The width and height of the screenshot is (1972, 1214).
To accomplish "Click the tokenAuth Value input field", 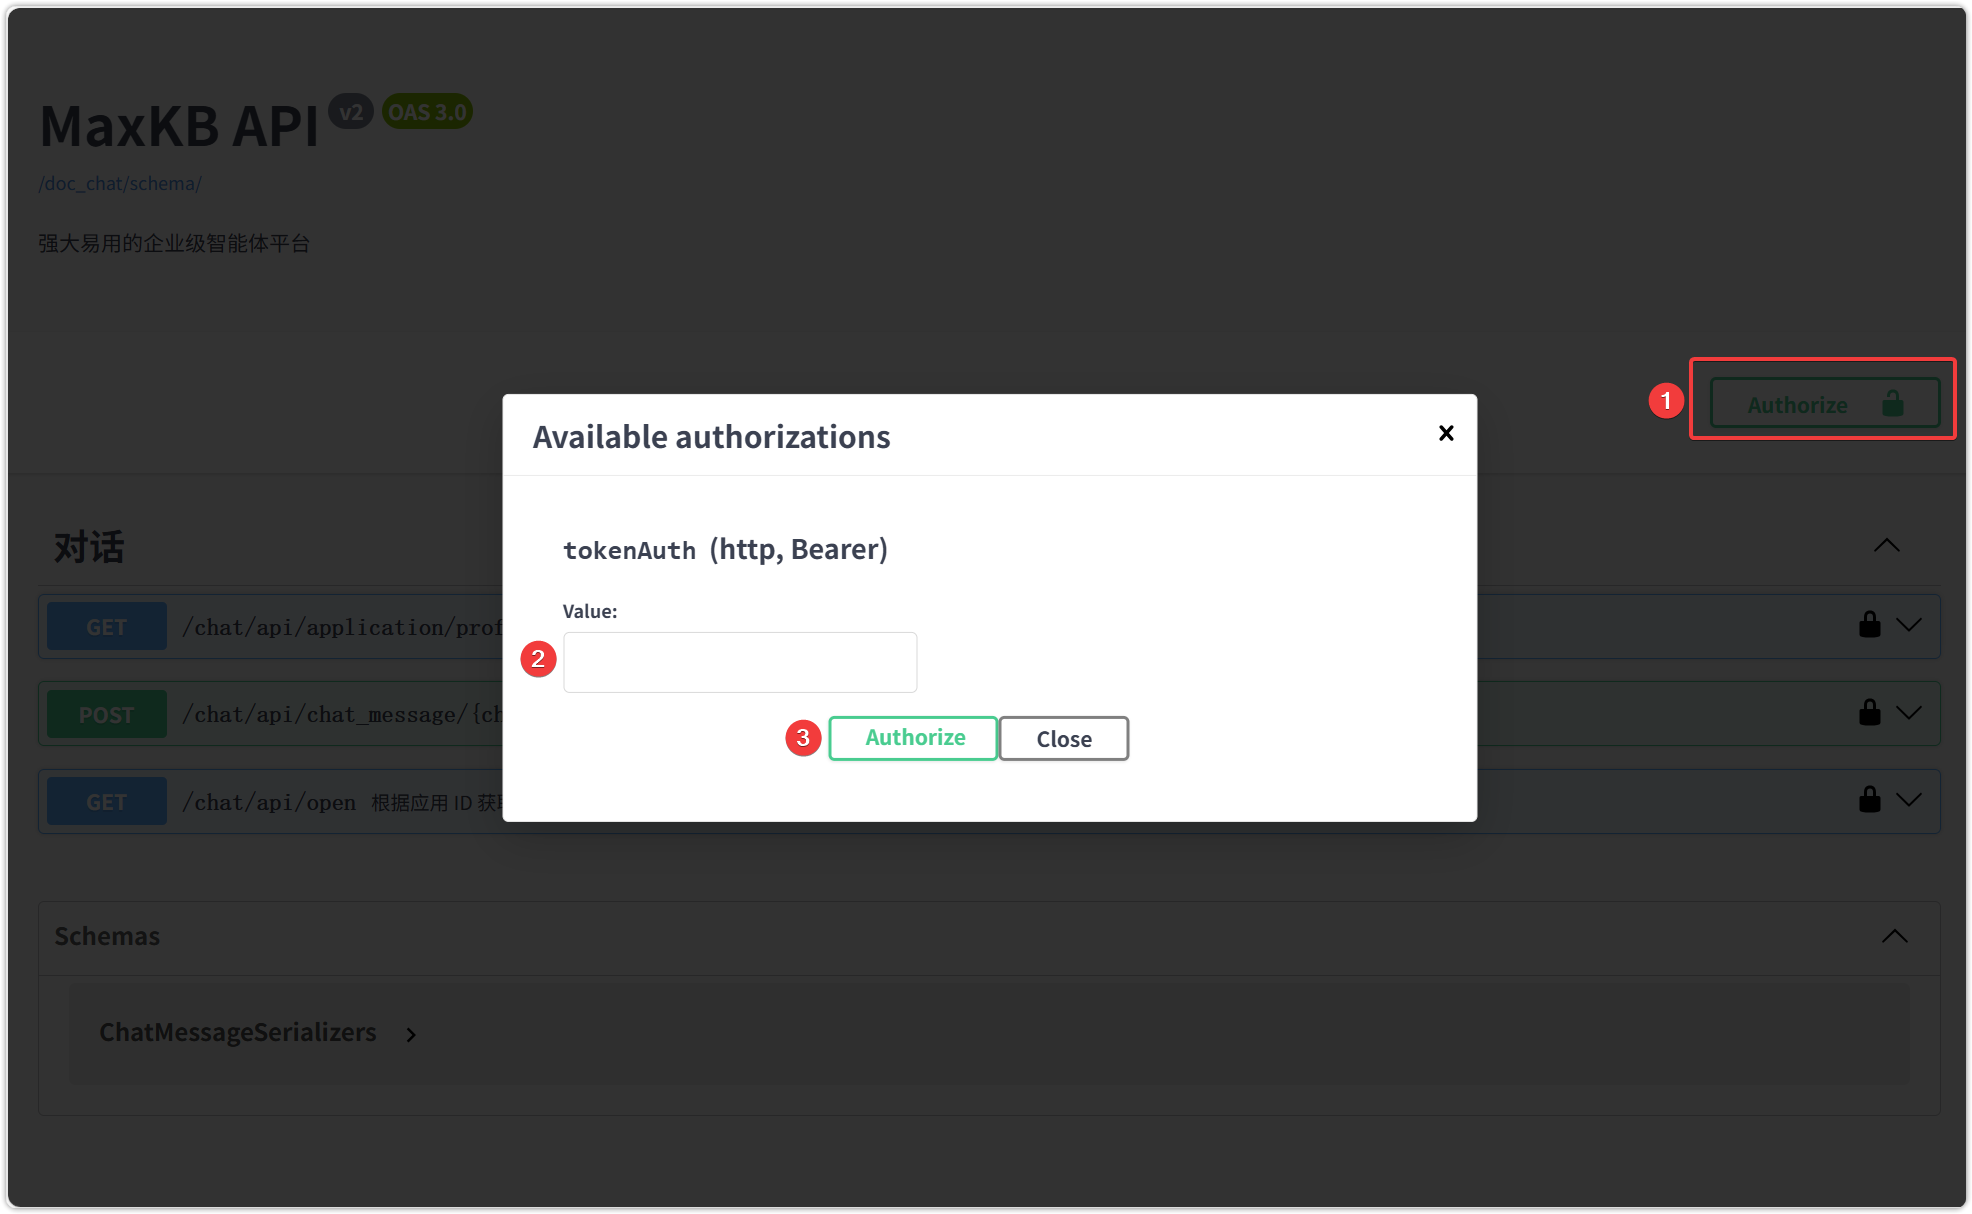I will point(739,662).
